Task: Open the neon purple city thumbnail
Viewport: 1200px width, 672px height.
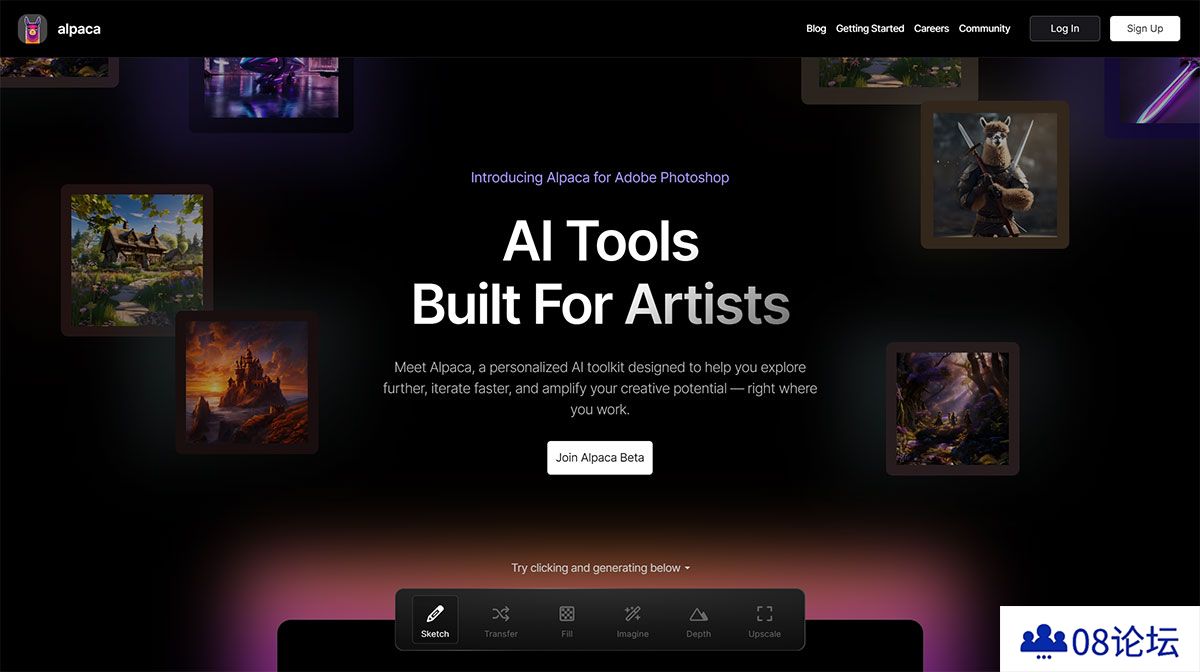Action: tap(271, 94)
